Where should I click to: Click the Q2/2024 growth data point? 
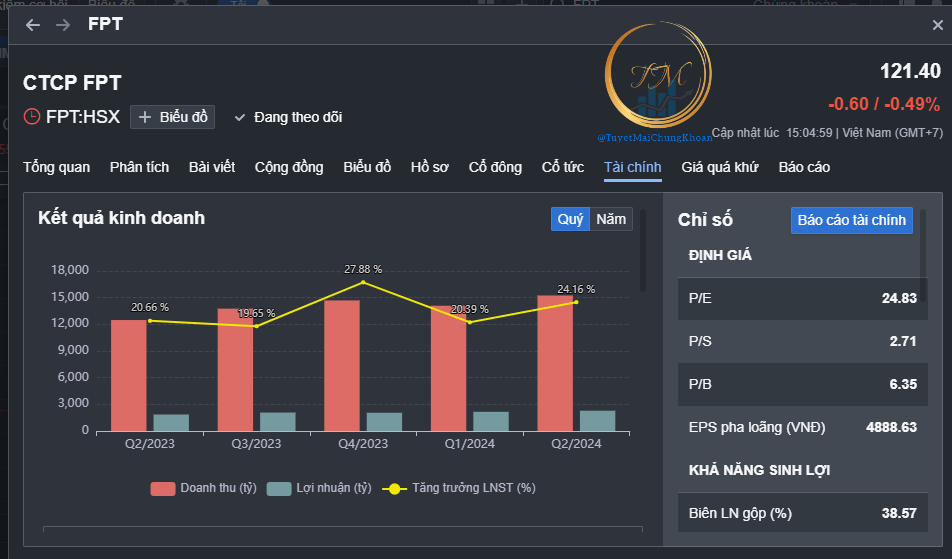pyautogui.click(x=576, y=302)
